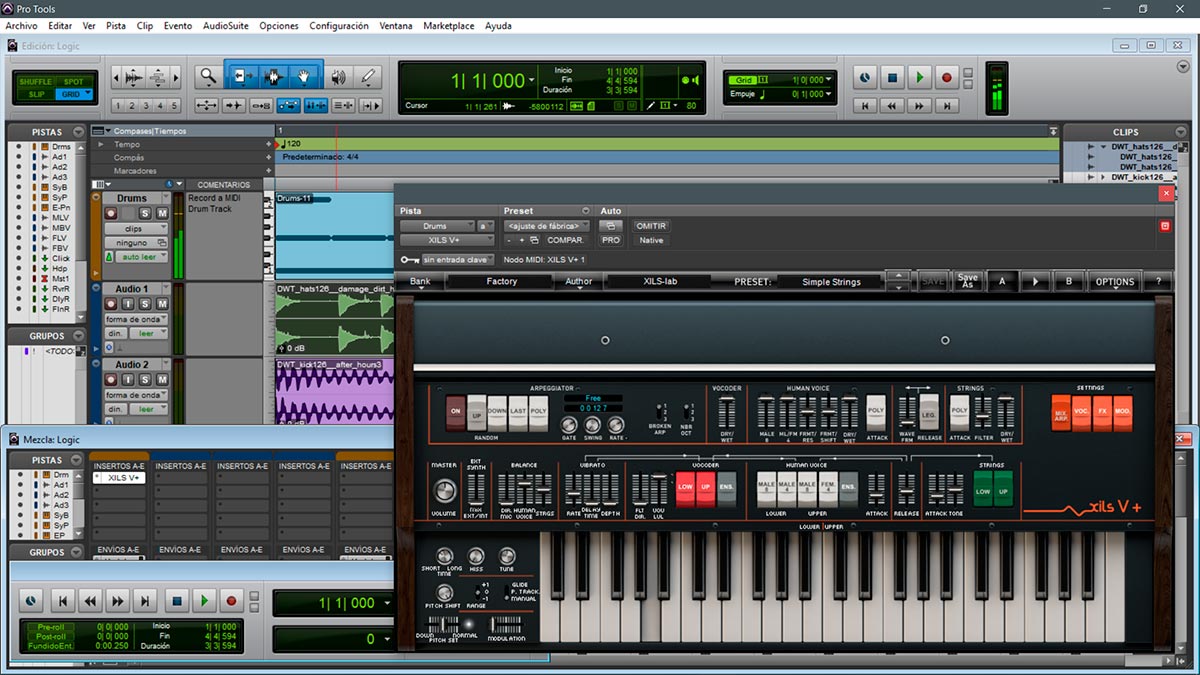This screenshot has height=675, width=1200.
Task: Click Stop in the floating Transport window
Action: [x=177, y=601]
